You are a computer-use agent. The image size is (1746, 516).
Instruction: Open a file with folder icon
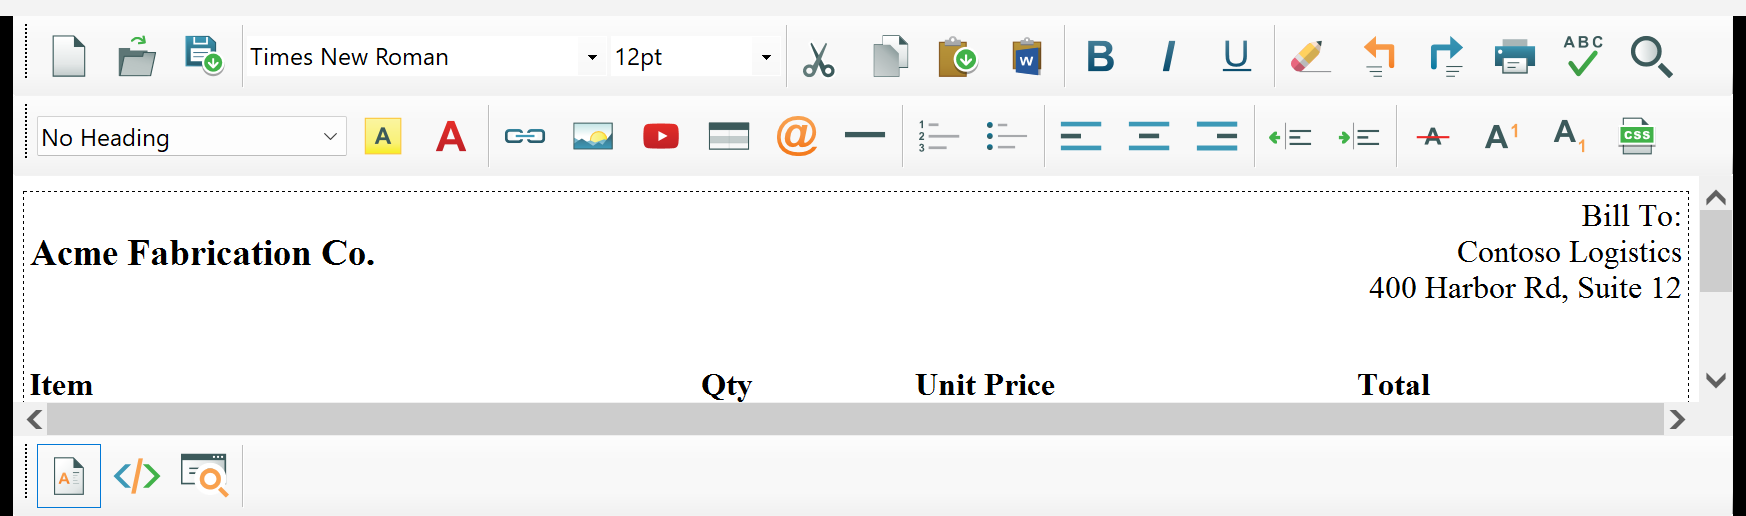point(136,56)
